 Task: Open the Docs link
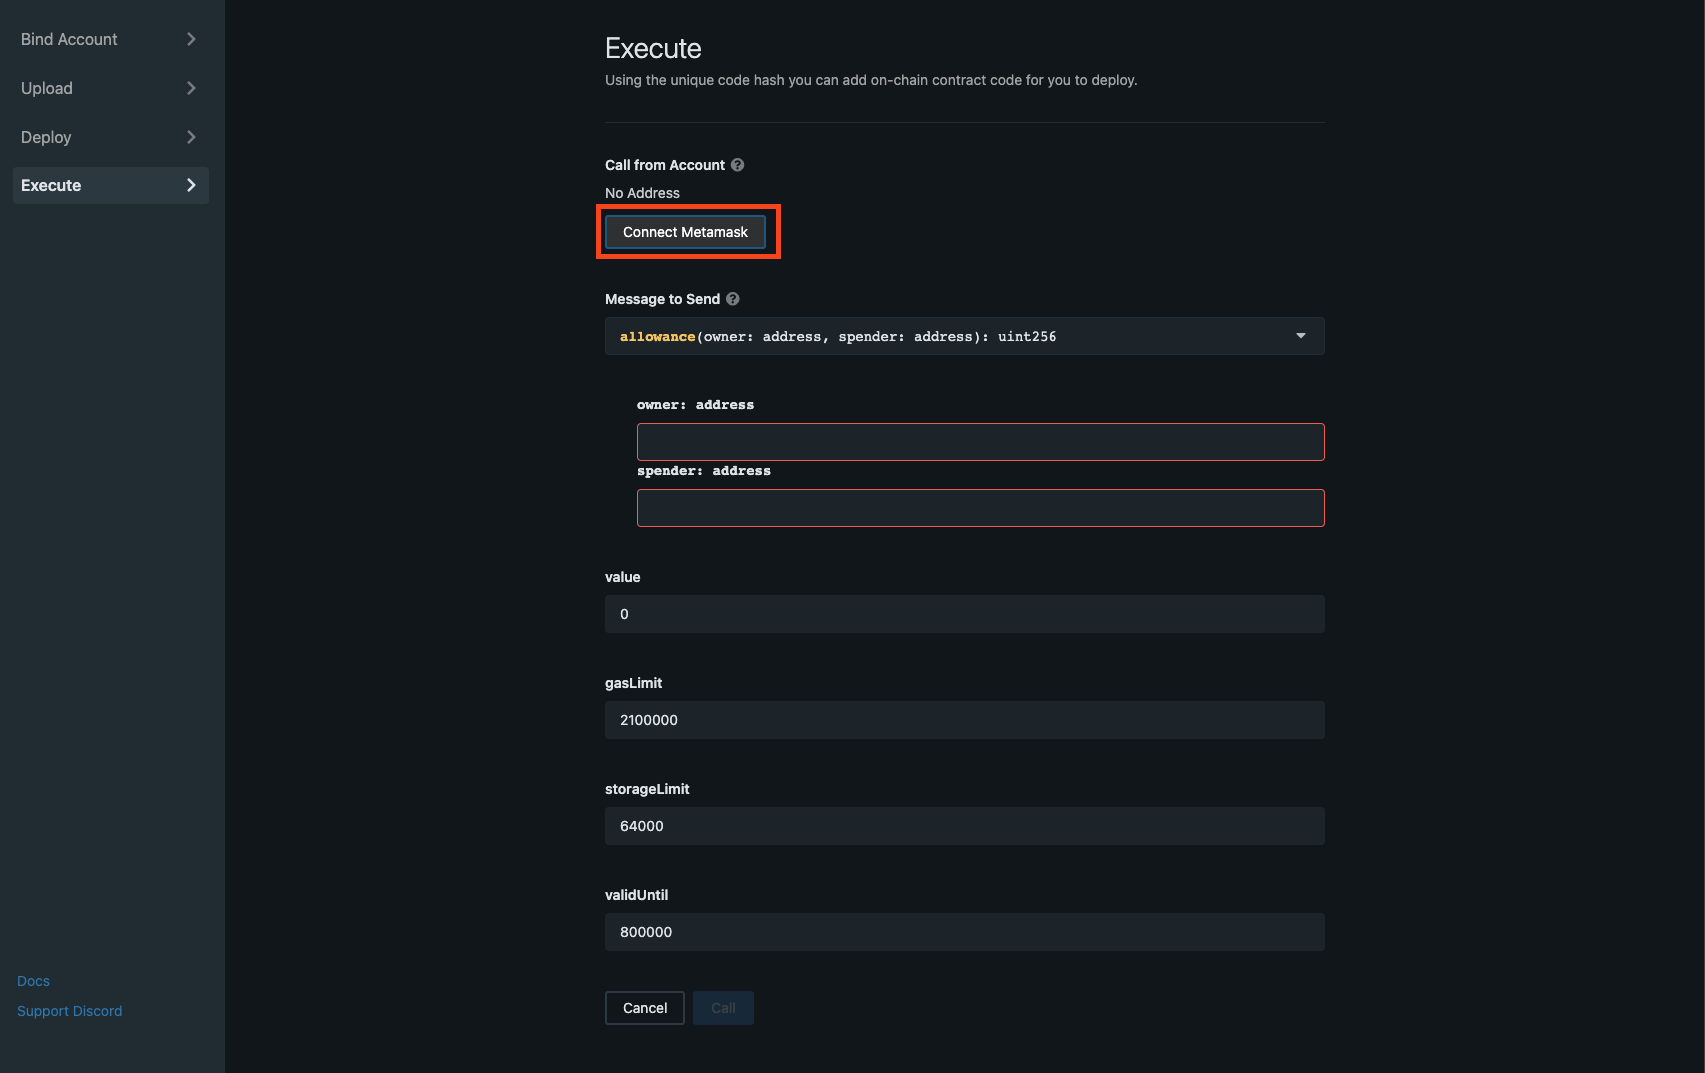(33, 981)
